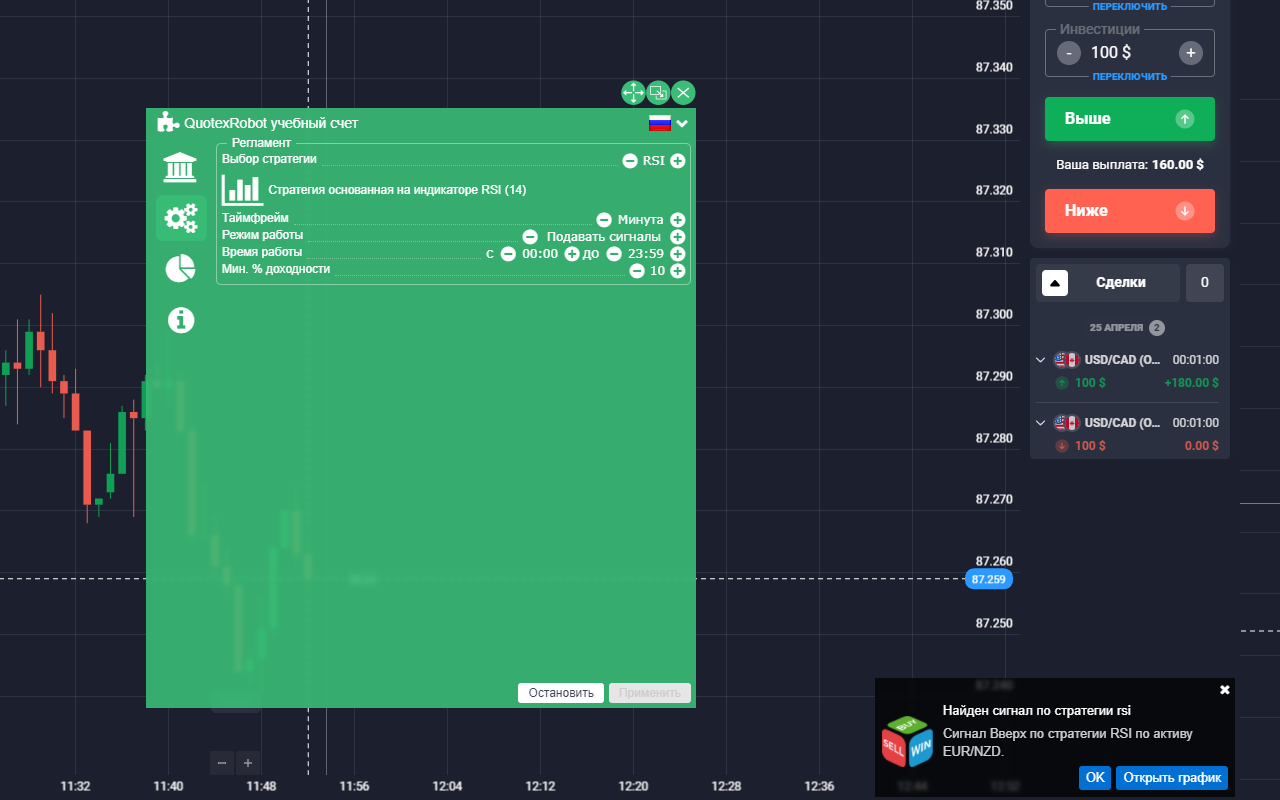Increase timeframe with plus after Минута
1280x800 pixels.
[677, 220]
